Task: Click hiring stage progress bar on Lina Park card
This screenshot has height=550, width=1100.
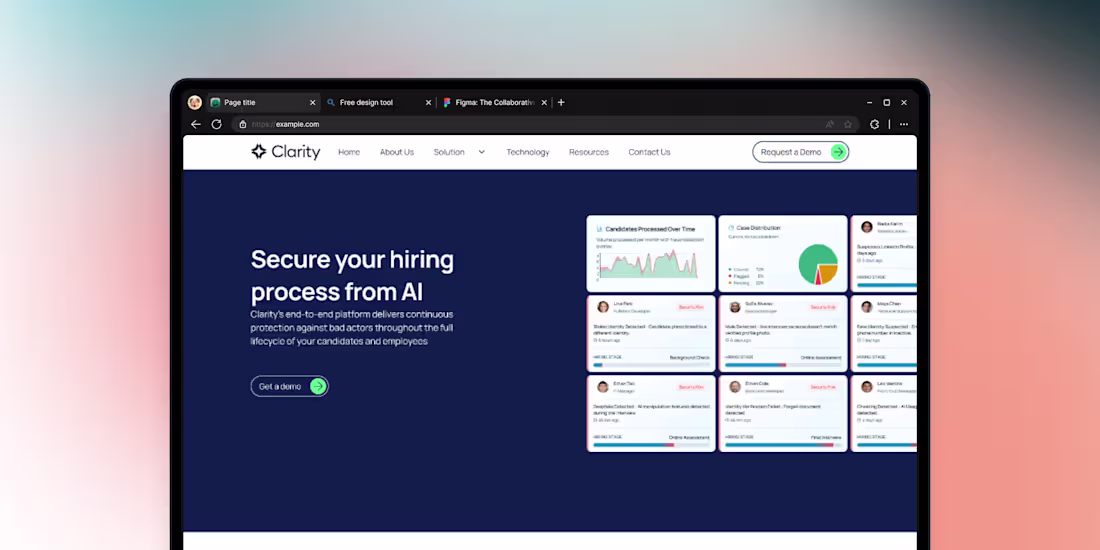Action: (651, 365)
